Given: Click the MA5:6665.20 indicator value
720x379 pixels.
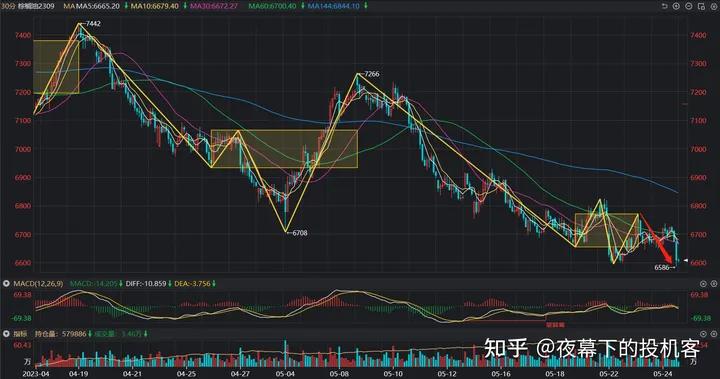Looking at the screenshot, I should point(97,6).
